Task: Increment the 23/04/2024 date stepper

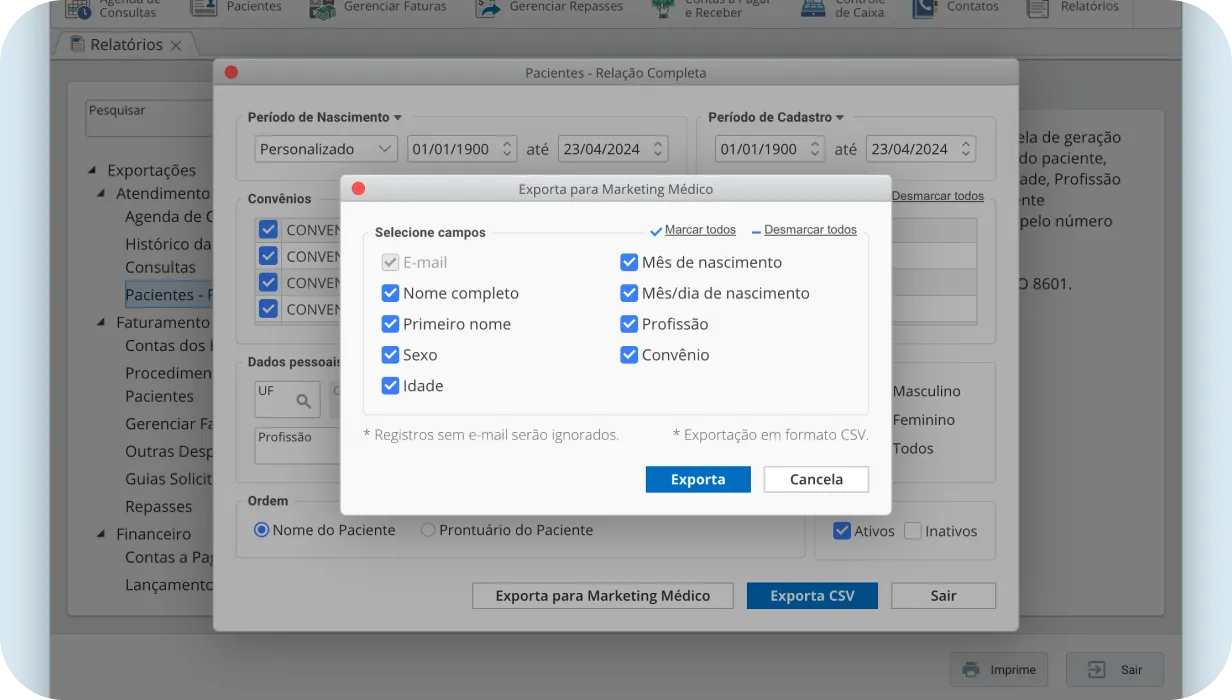Action: (657, 143)
